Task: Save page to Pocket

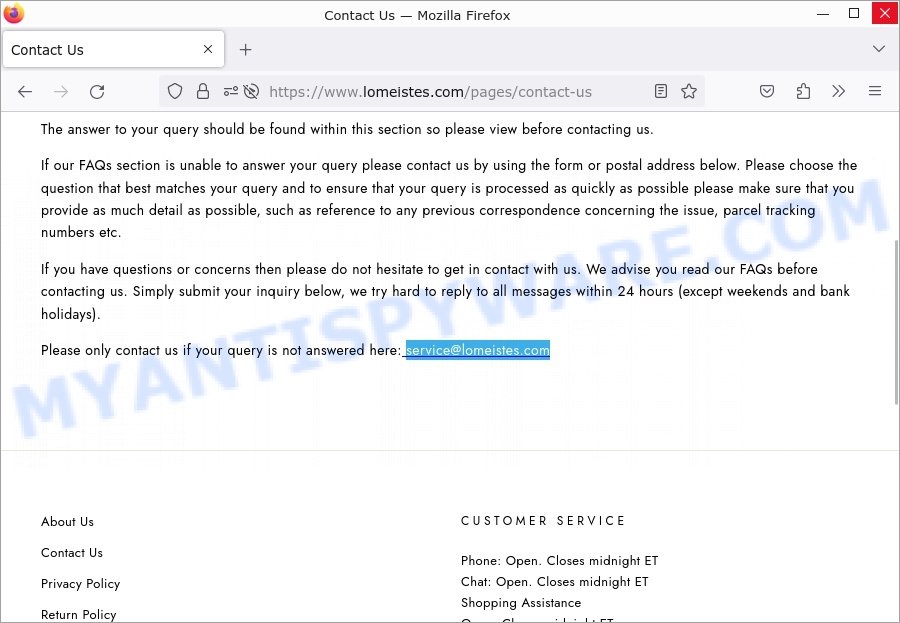Action: 767,91
